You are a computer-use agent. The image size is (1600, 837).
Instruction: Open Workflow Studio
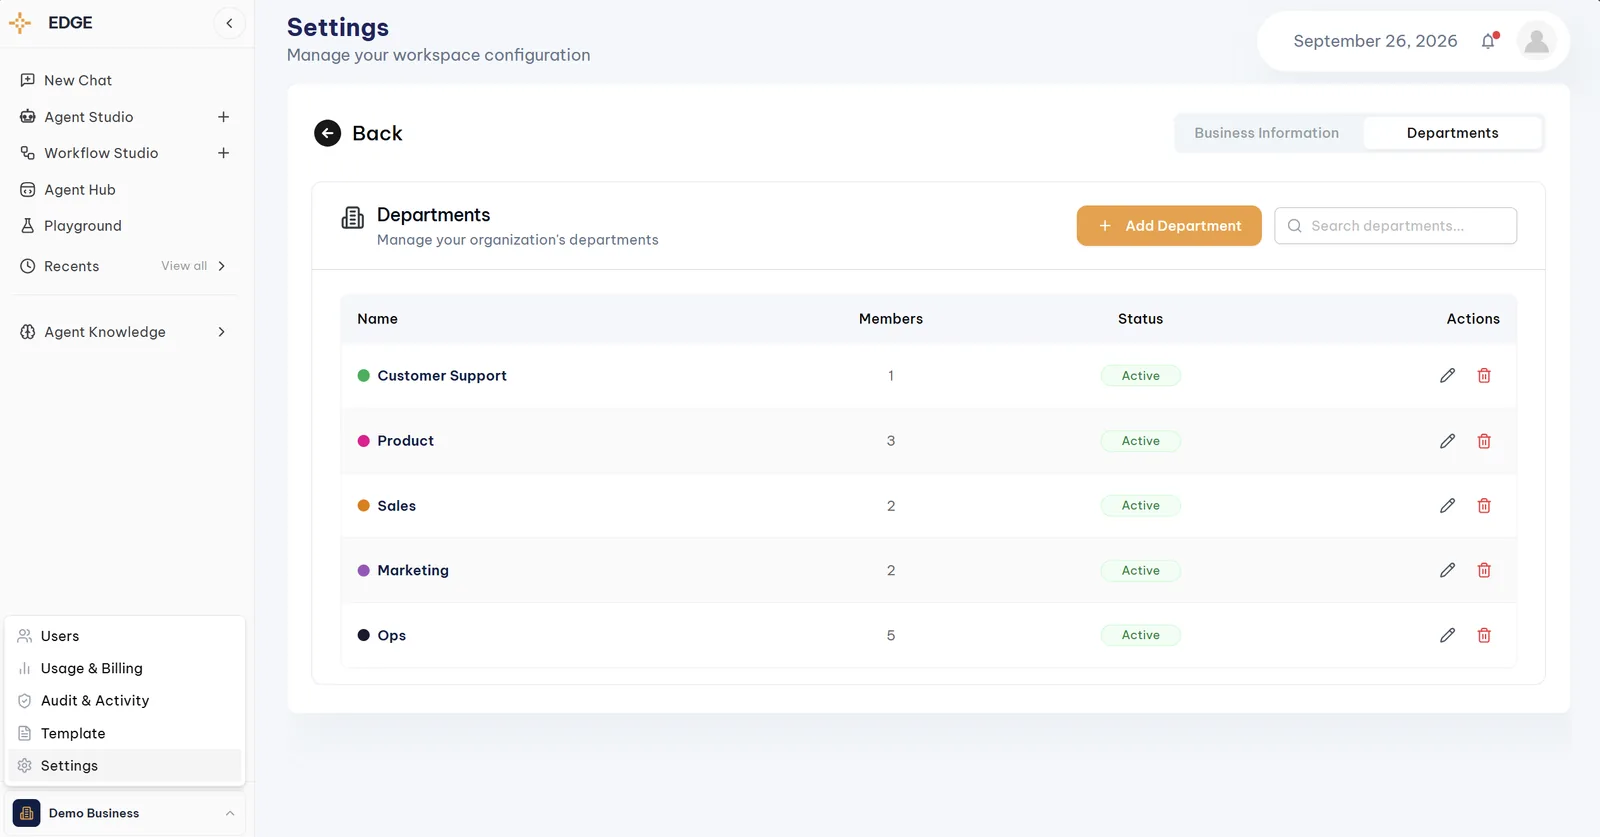(101, 153)
